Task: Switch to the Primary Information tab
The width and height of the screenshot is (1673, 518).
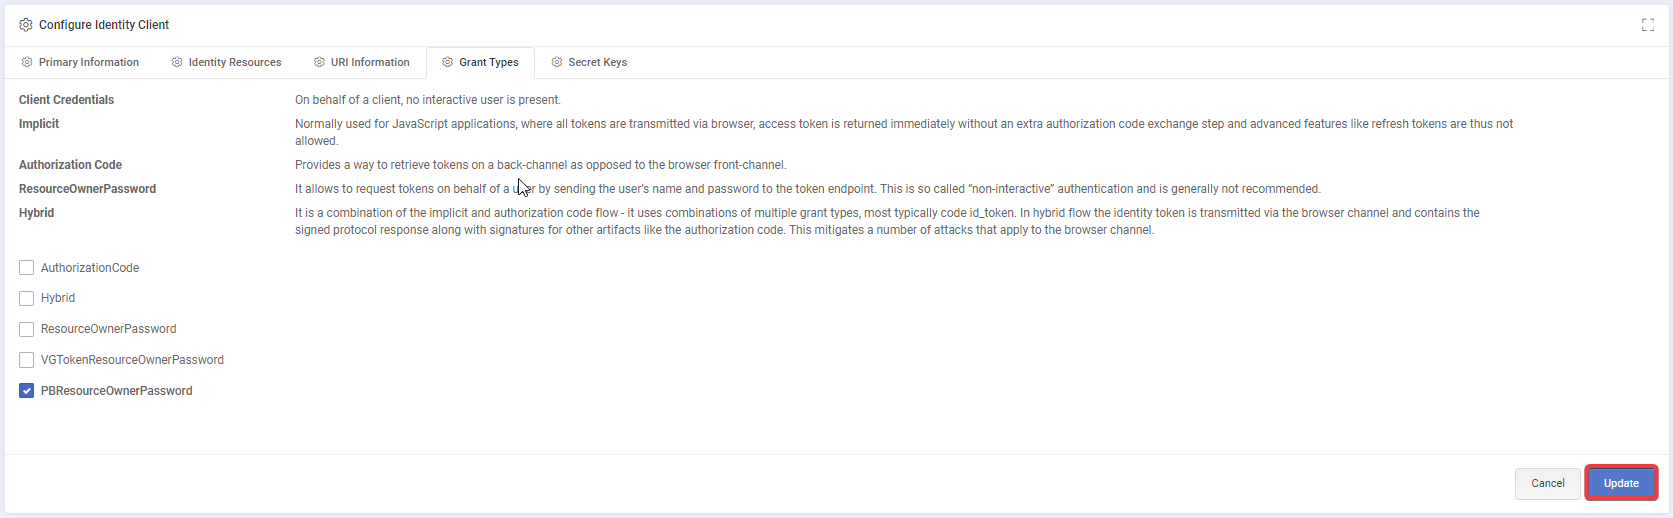Action: pos(88,62)
